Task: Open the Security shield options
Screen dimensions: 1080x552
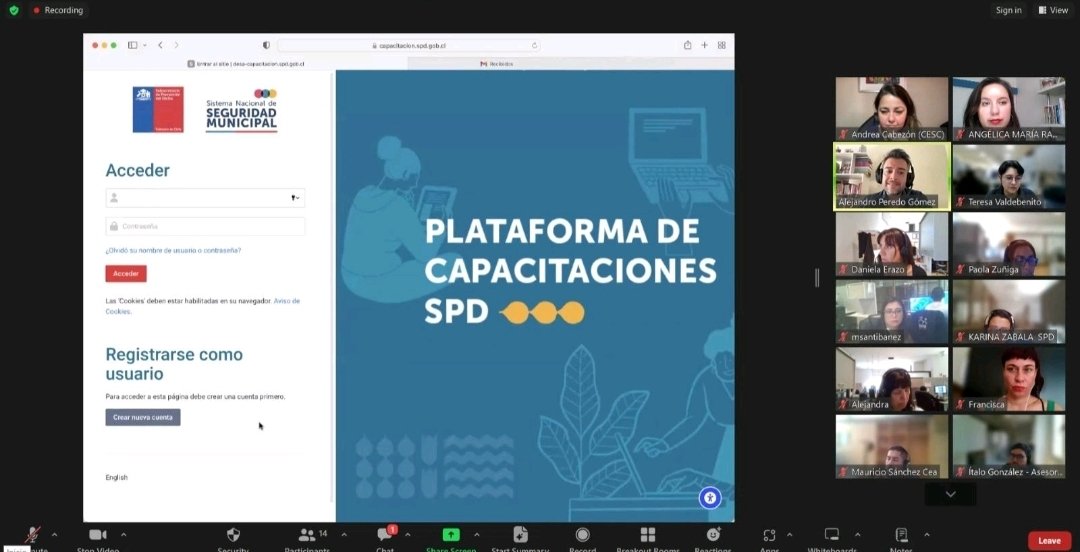Action: [x=233, y=535]
